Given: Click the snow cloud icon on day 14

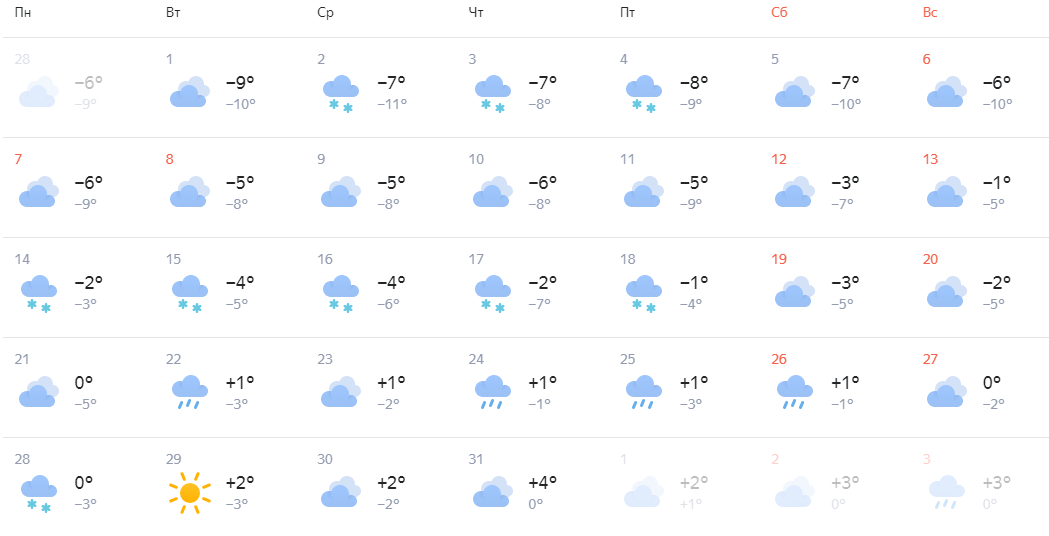Looking at the screenshot, I should [39, 294].
